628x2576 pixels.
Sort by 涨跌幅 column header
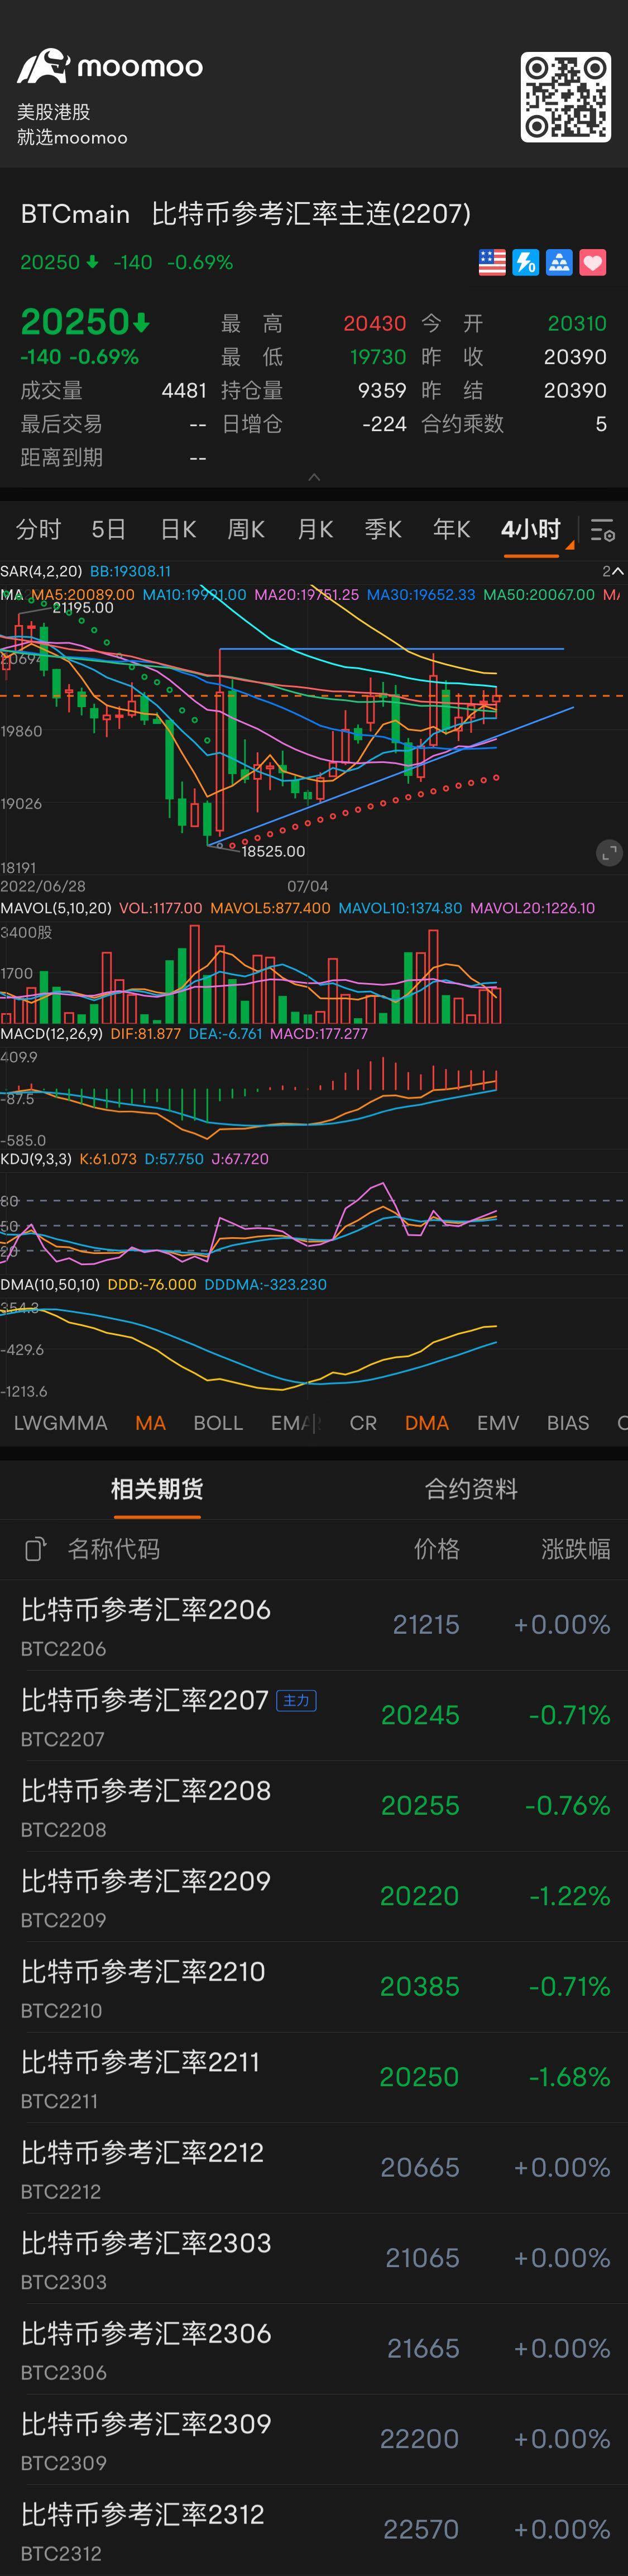point(576,1549)
